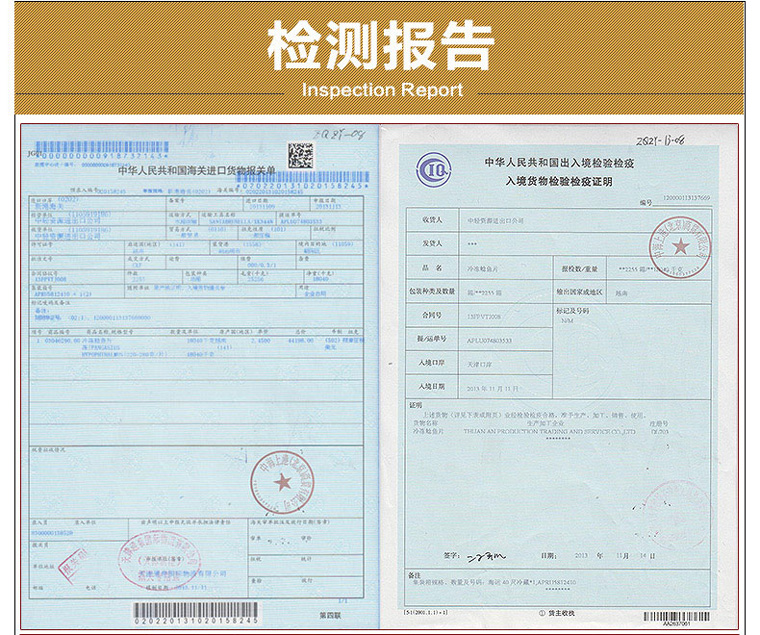Click the faded red seal near certificate signature
Image resolution: width=760 pixels, height=635 pixels.
pos(680,512)
